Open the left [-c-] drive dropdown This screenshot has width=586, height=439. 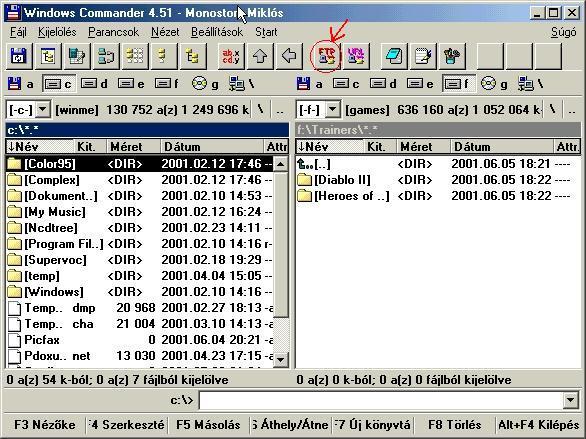pos(43,110)
